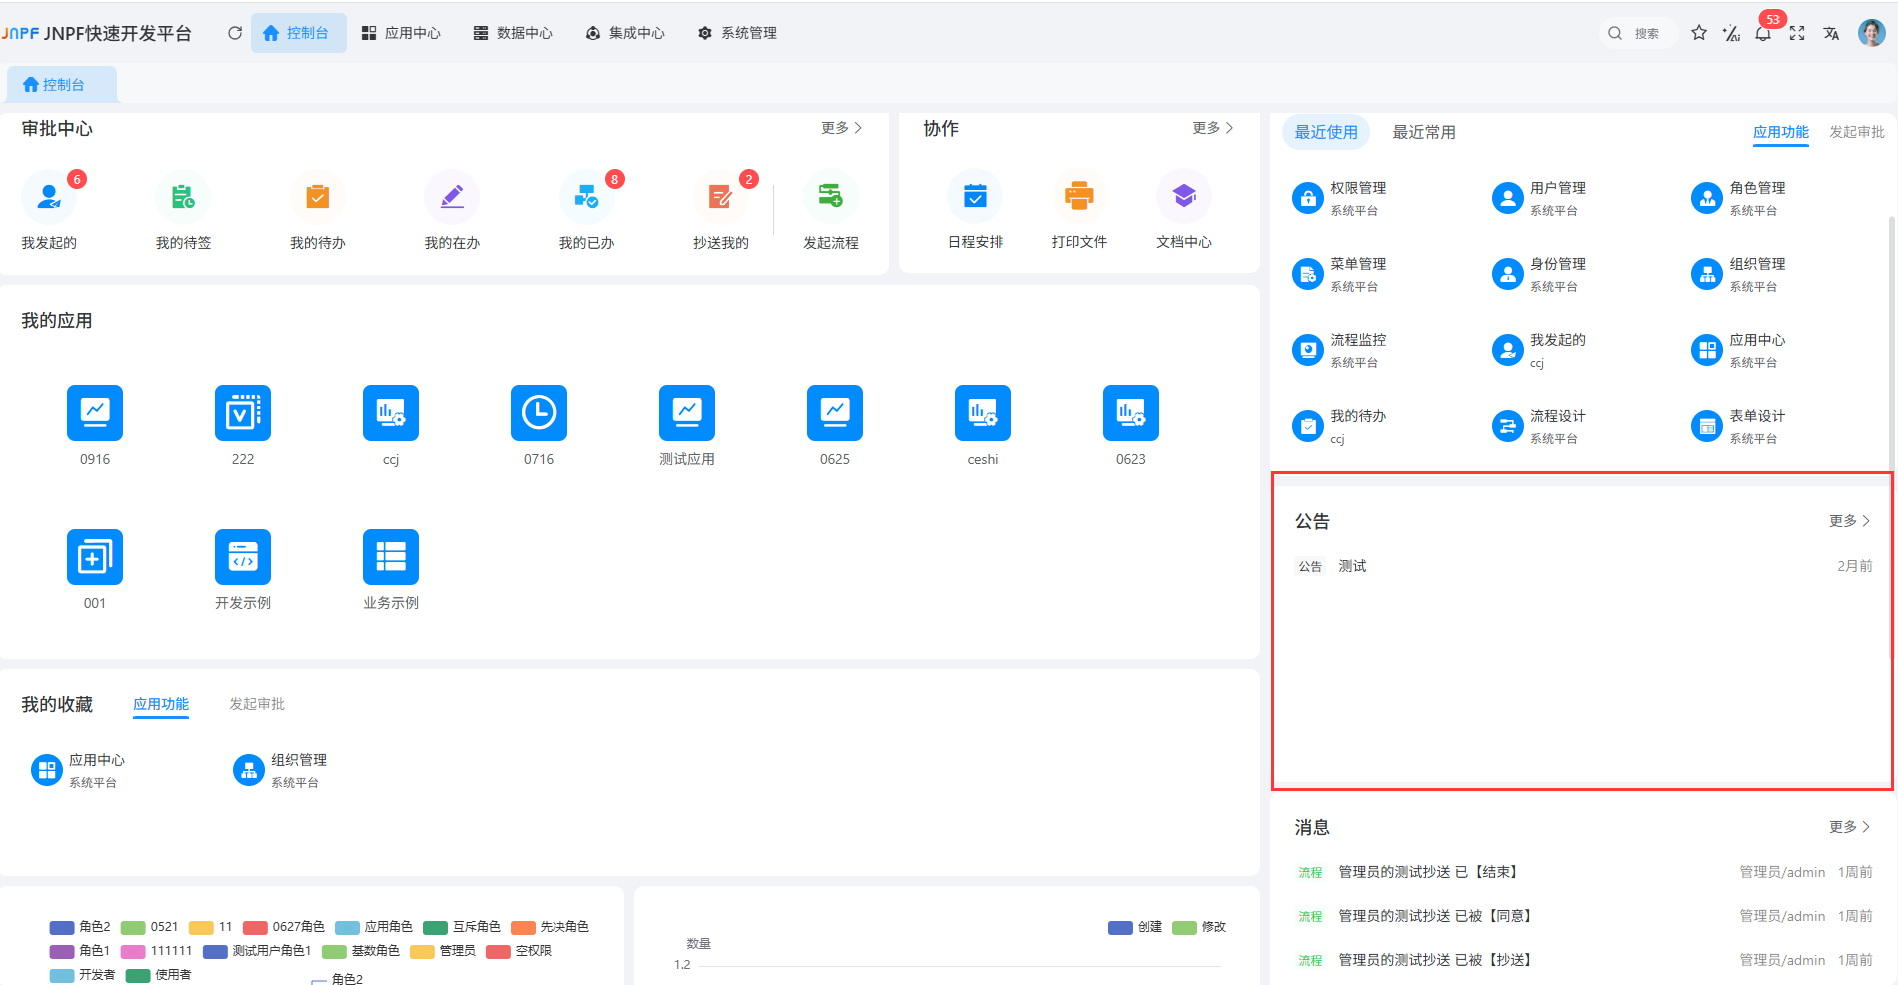Open the 我发起的 approval icon
The width and height of the screenshot is (1898, 985).
click(x=49, y=198)
